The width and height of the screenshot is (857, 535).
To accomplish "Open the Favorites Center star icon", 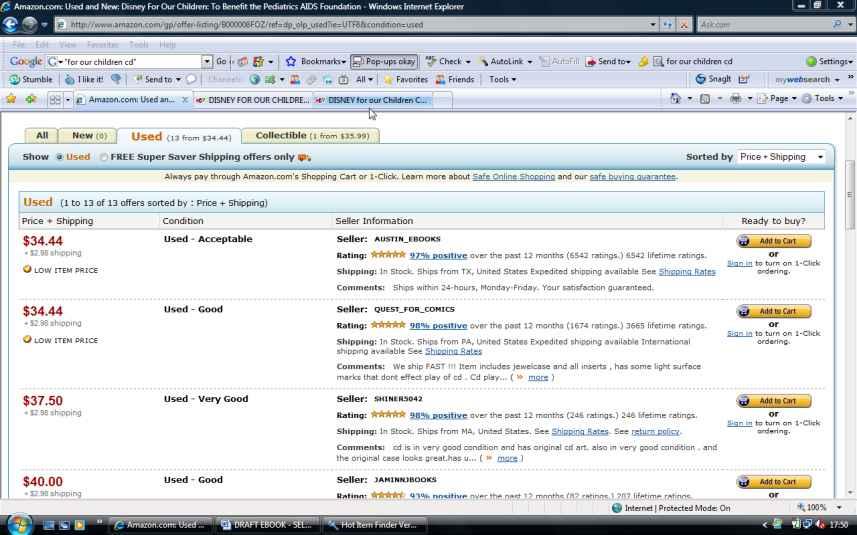I will click(x=11, y=99).
